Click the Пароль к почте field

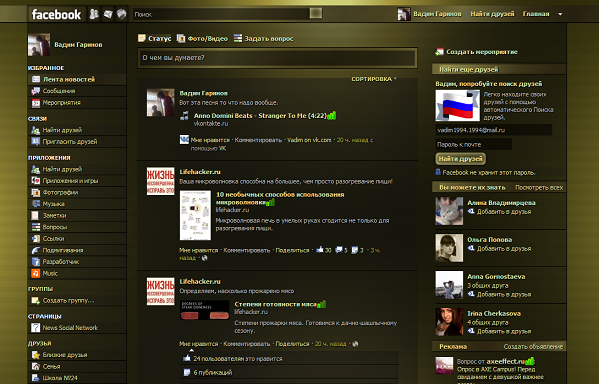474,144
